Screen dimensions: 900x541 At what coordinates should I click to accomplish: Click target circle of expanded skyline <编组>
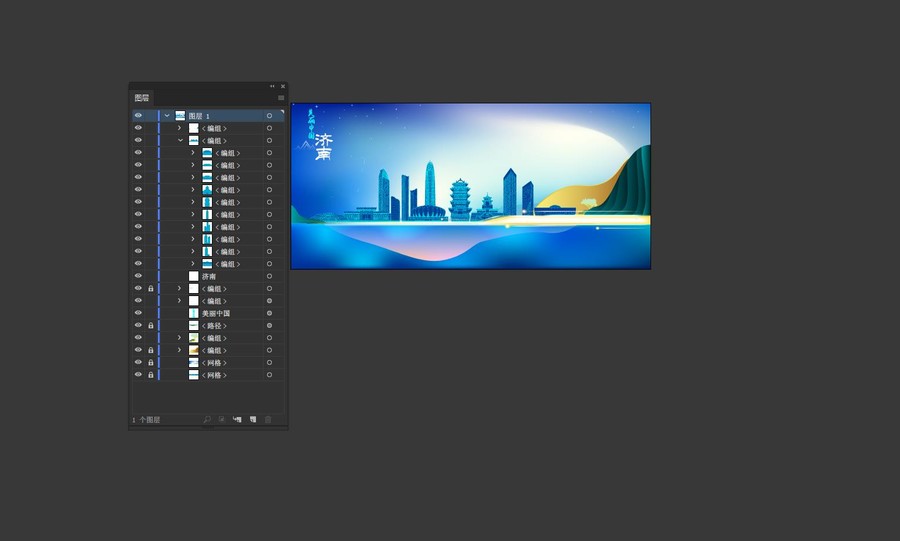point(269,141)
